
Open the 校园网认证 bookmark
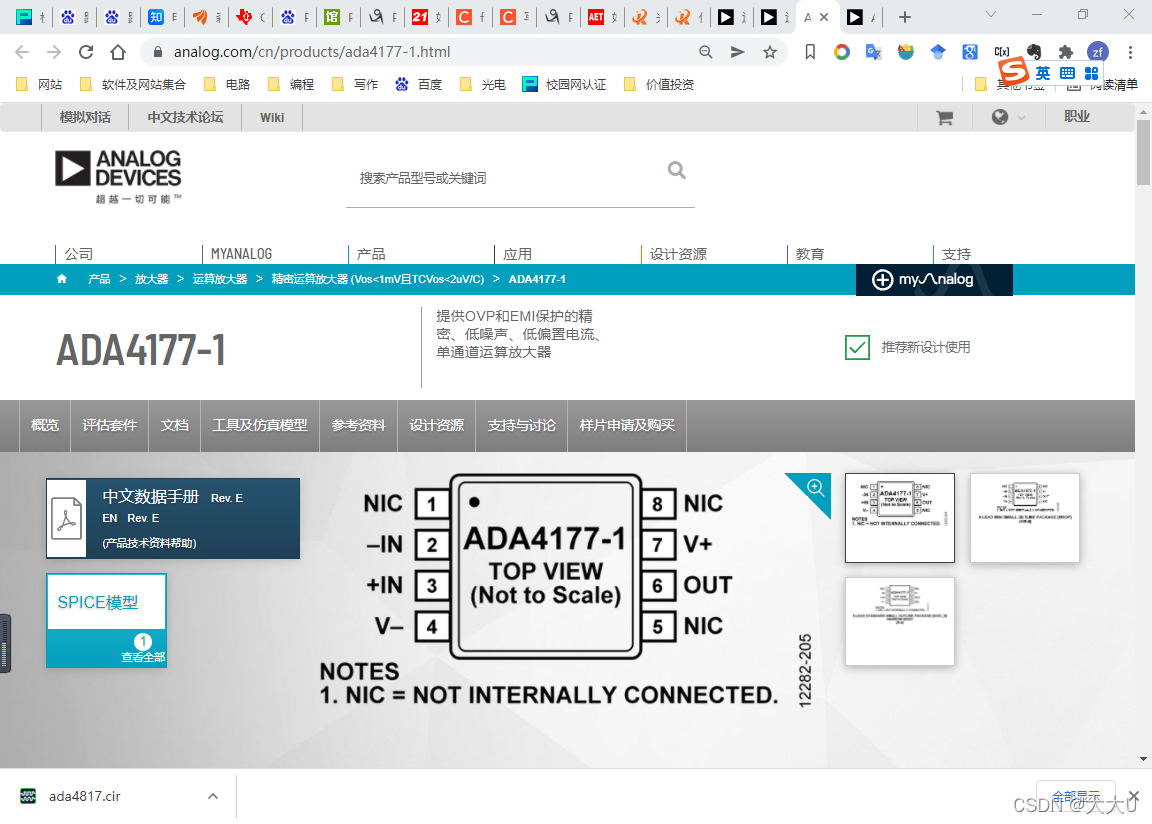click(564, 84)
